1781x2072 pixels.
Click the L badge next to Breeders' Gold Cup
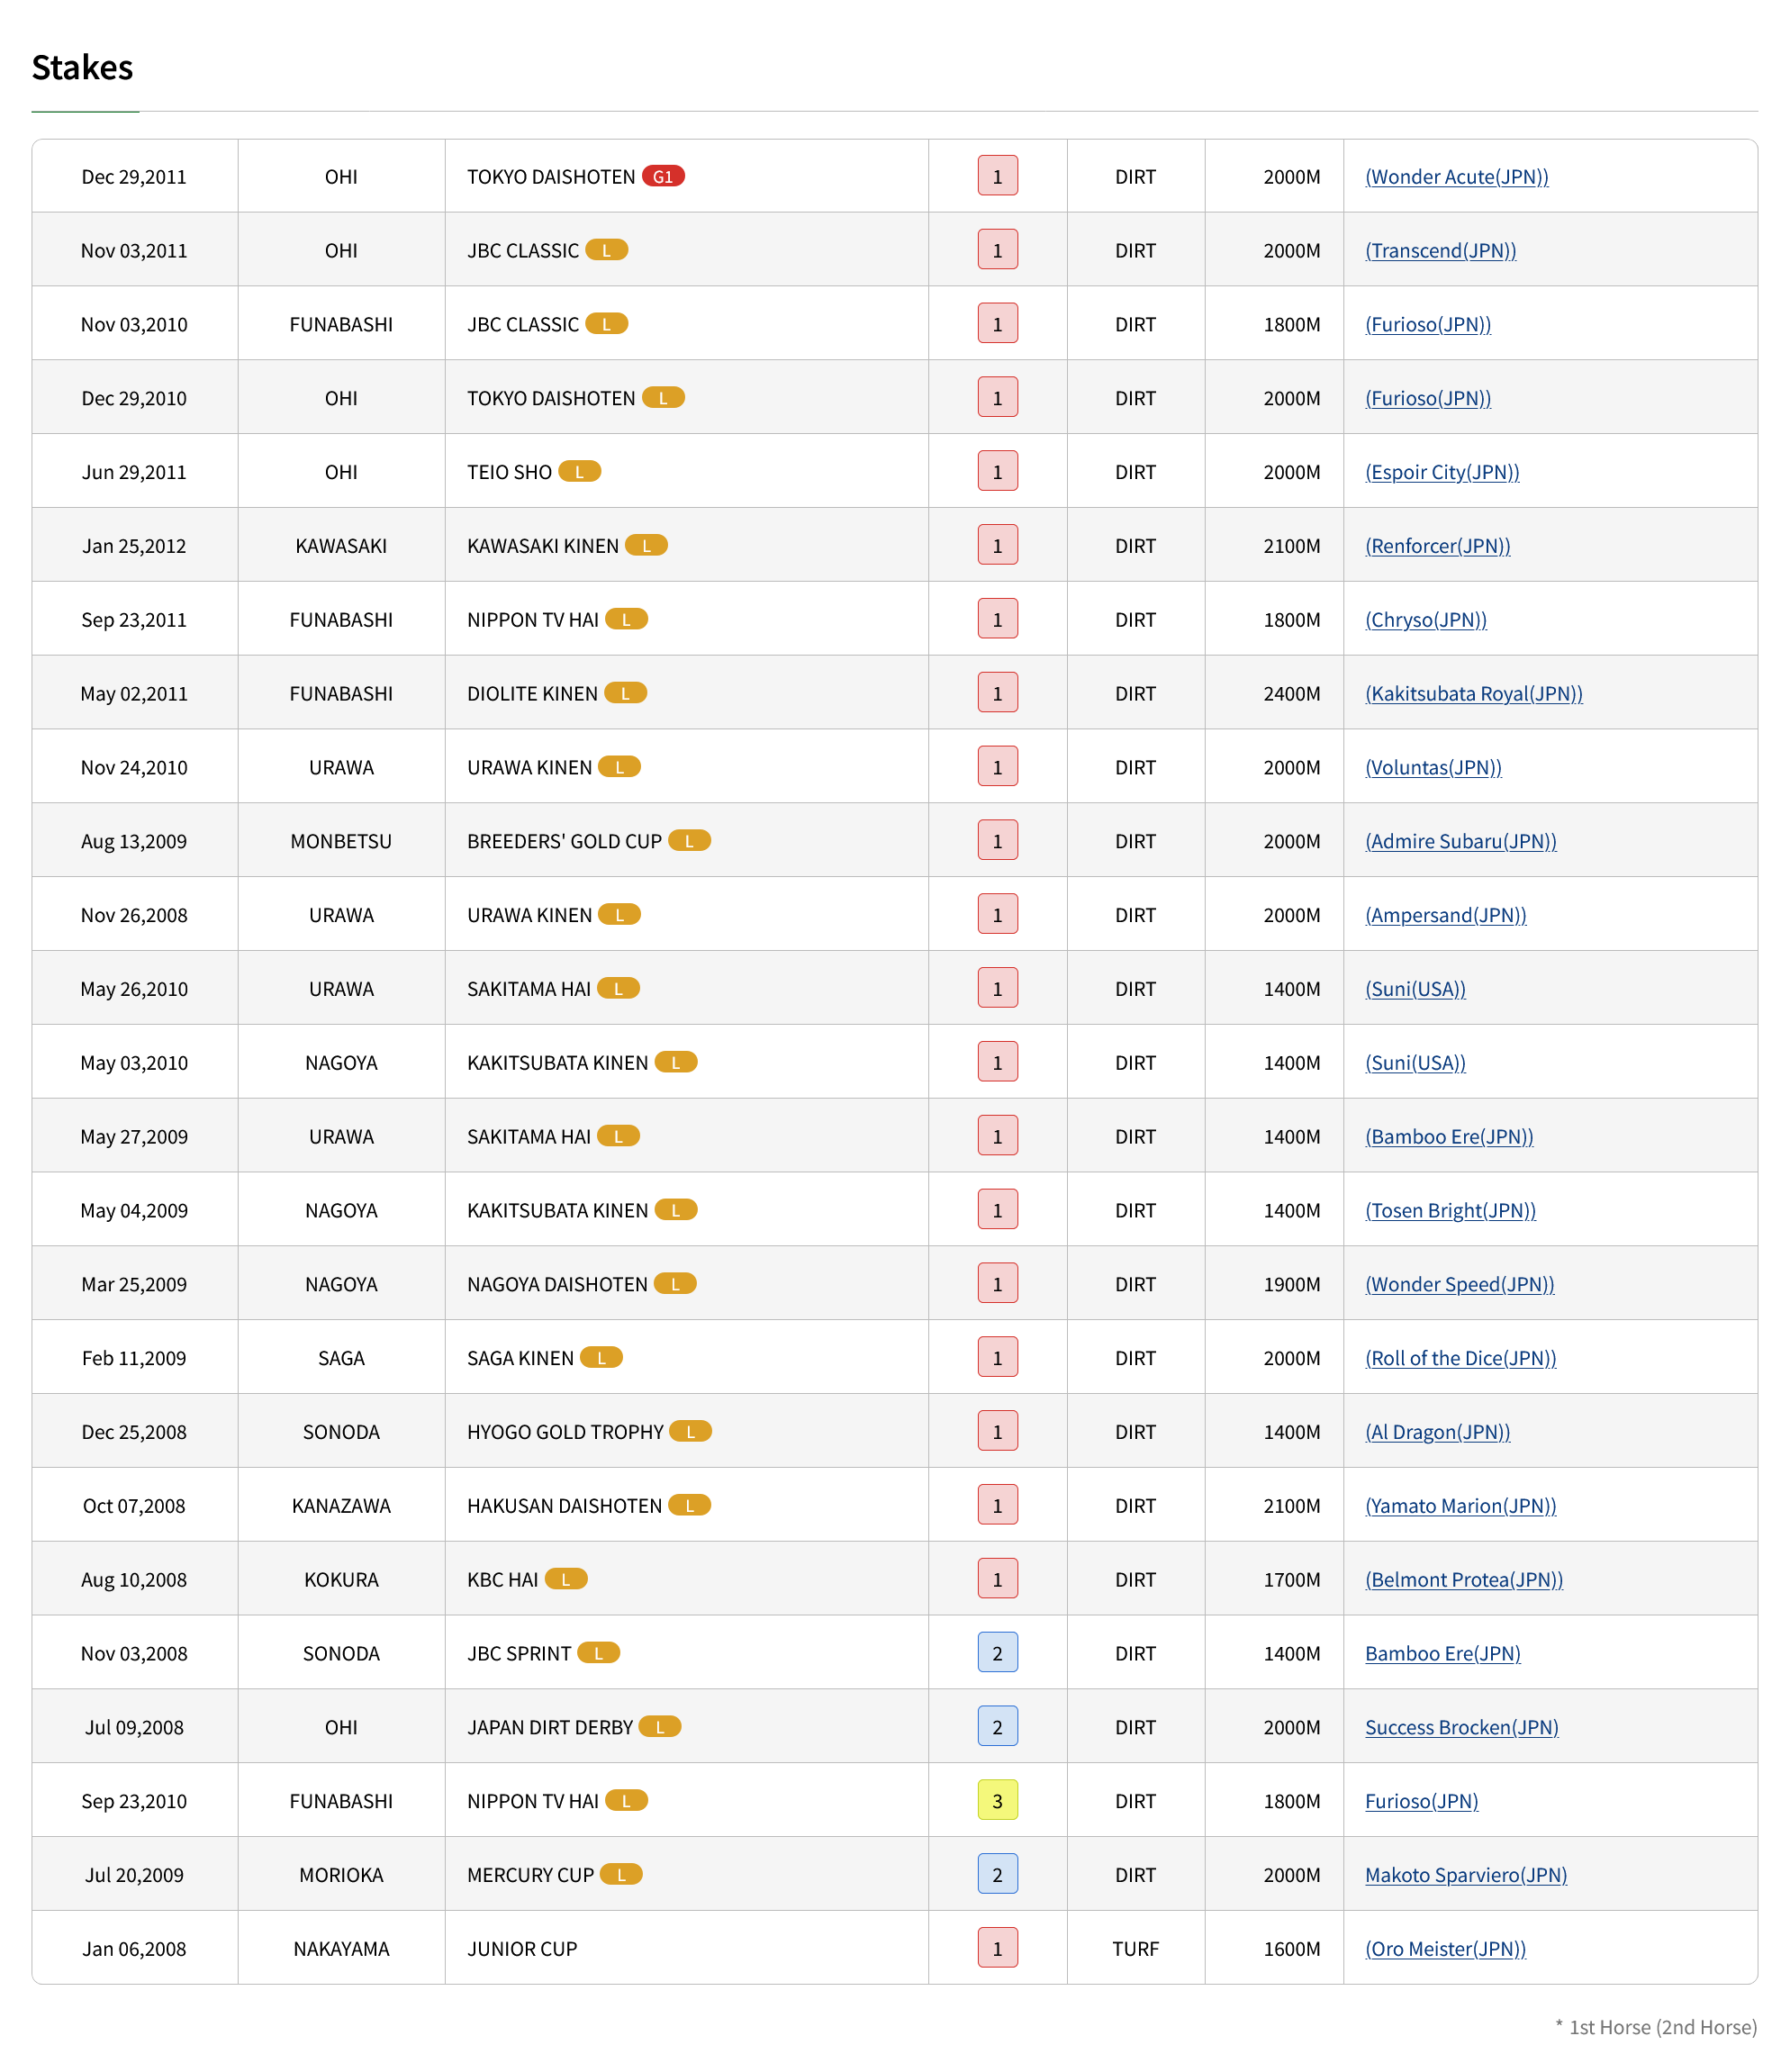pos(689,840)
